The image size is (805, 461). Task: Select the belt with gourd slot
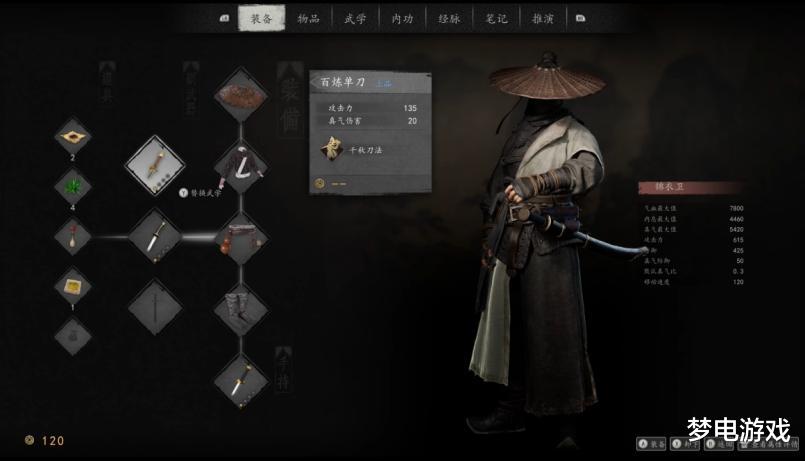coord(241,238)
